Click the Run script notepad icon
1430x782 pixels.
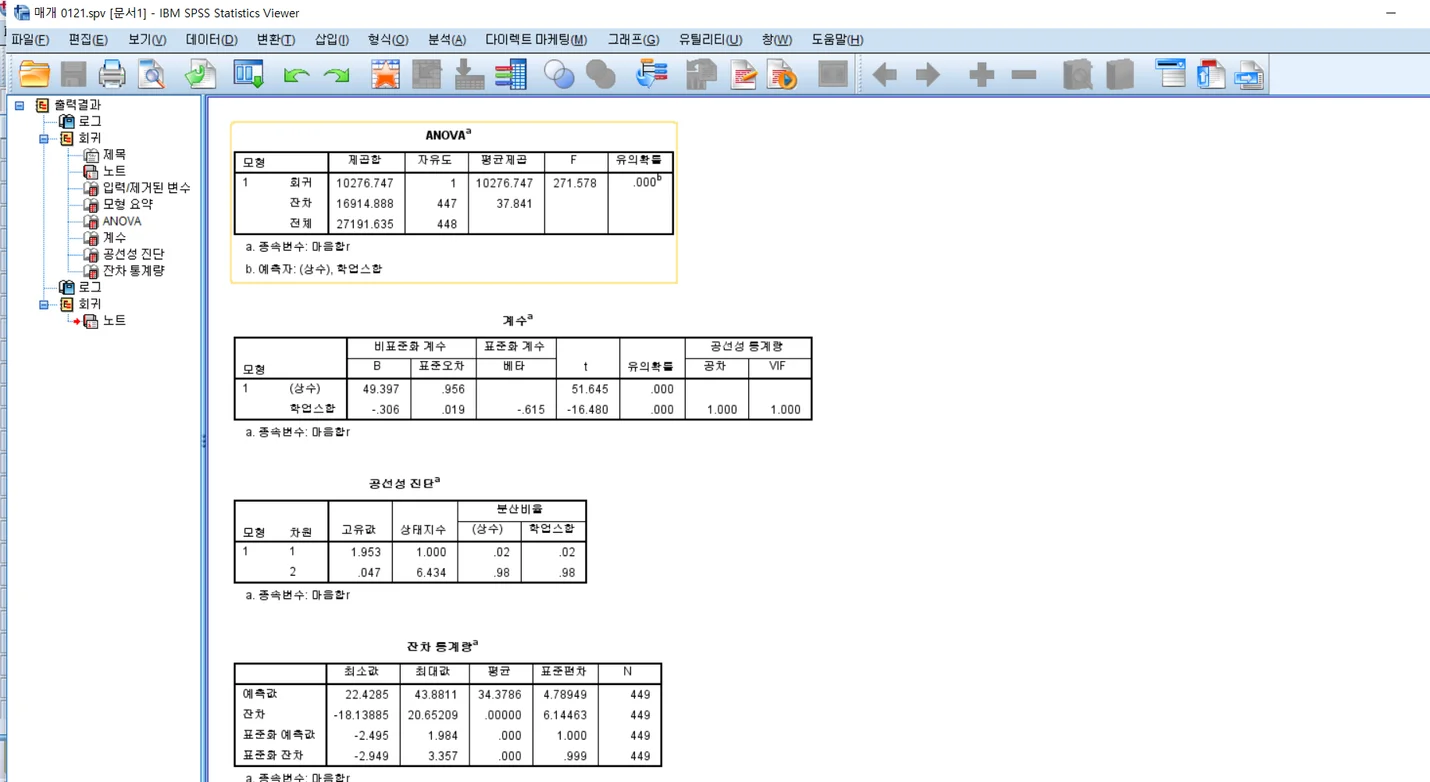(x=743, y=74)
